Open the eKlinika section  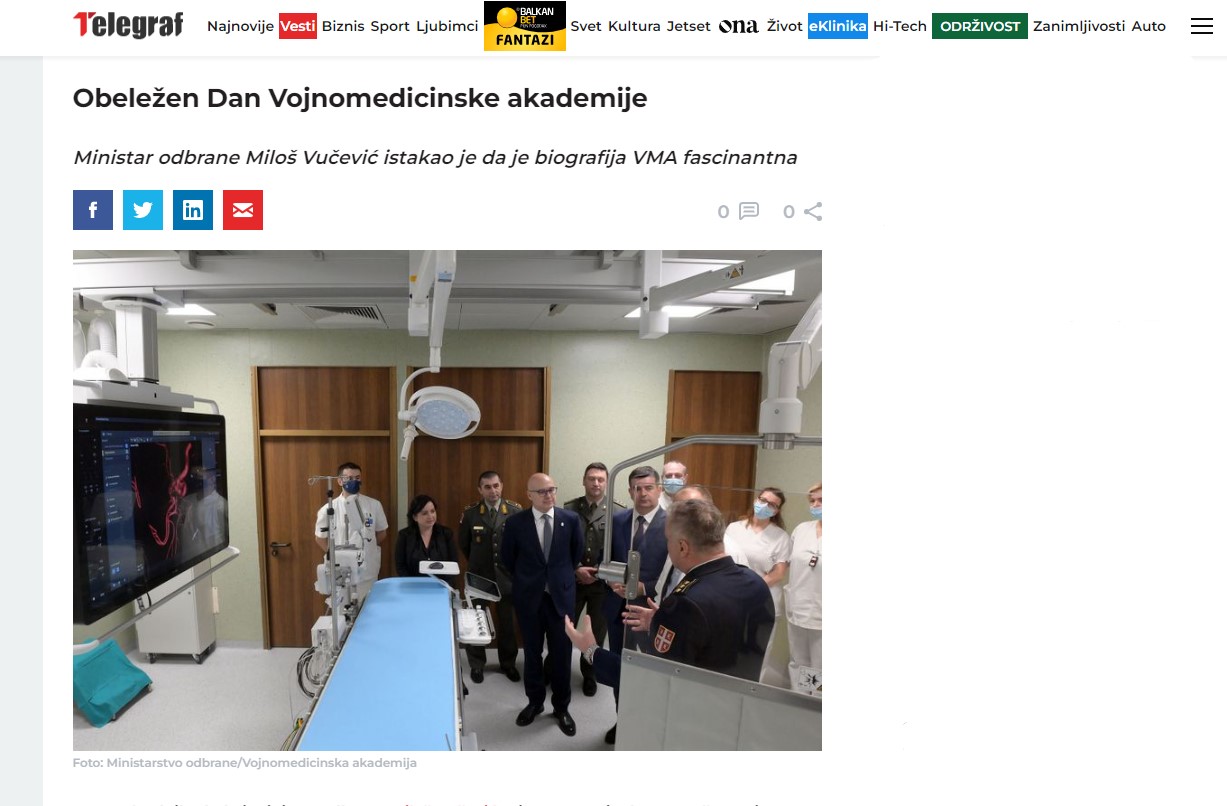(x=838, y=27)
